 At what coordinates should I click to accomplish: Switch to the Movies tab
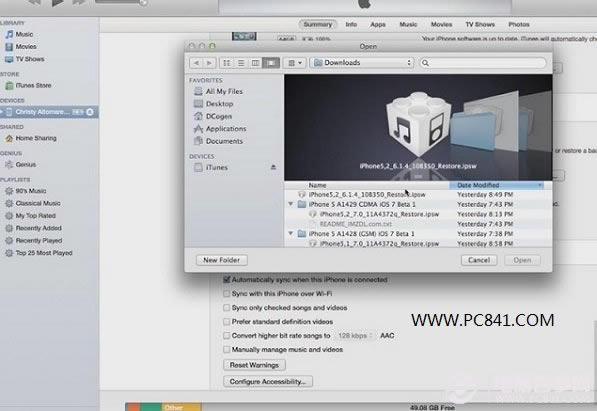[441, 24]
